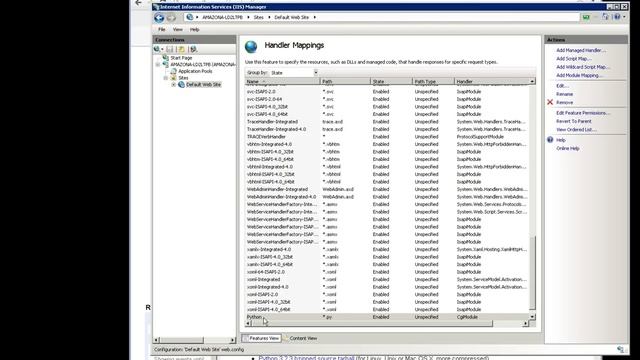Open the dropdown arrow after Default Web Site breadcrumb
This screenshot has width=640, height=360.
tap(315, 18)
